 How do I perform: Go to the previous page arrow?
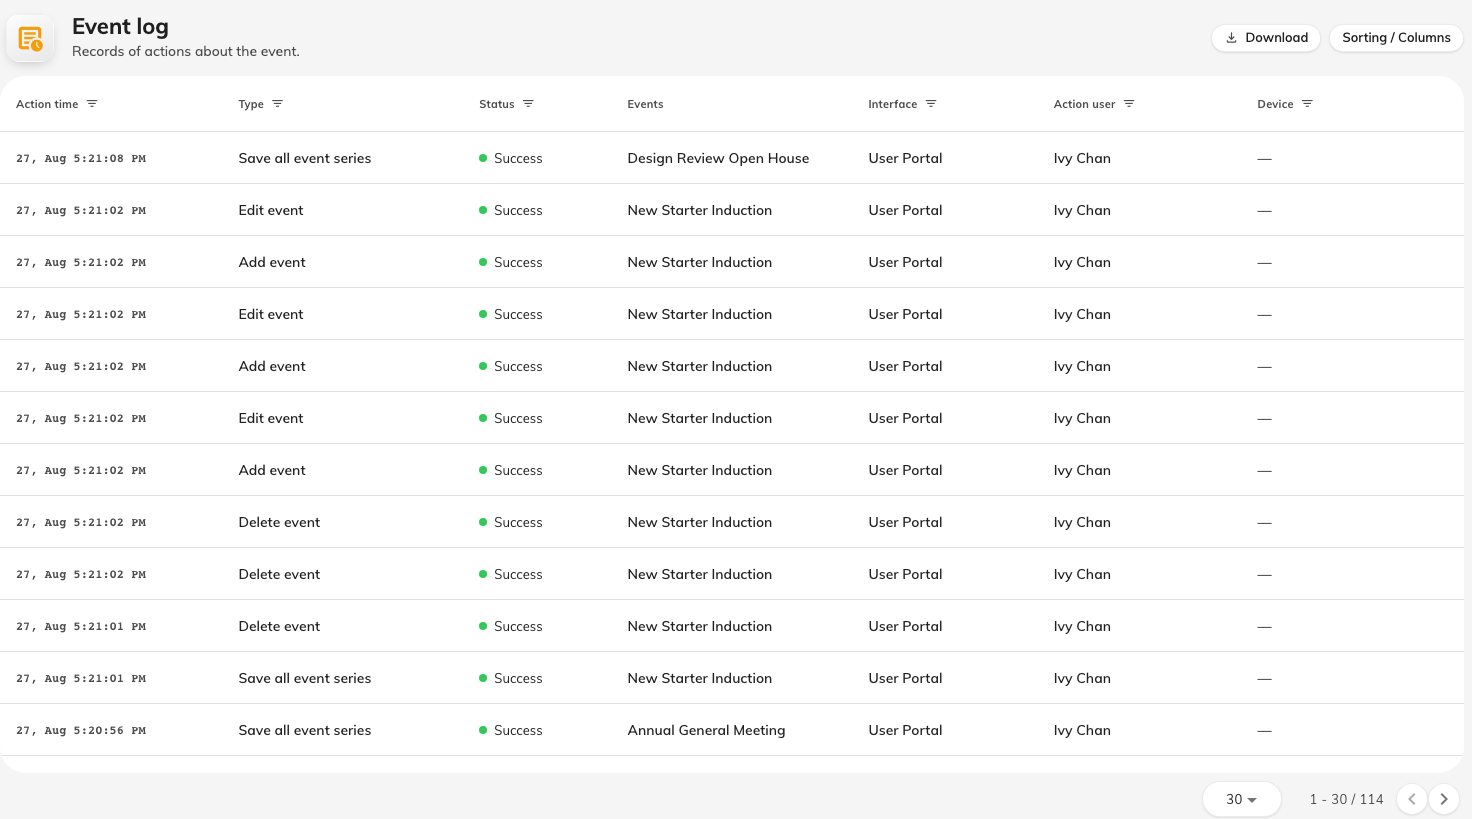[1412, 799]
